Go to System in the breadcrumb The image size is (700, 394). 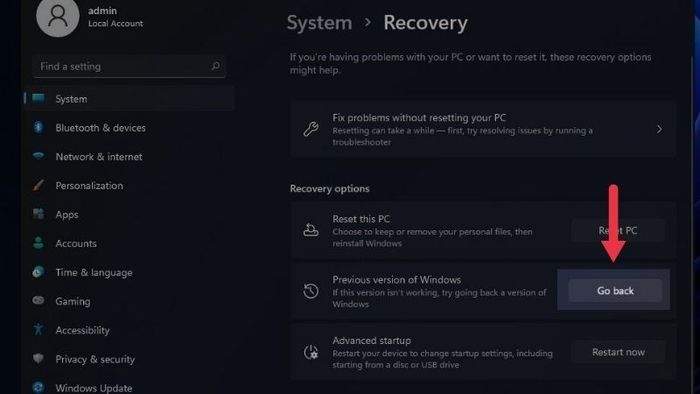(319, 23)
